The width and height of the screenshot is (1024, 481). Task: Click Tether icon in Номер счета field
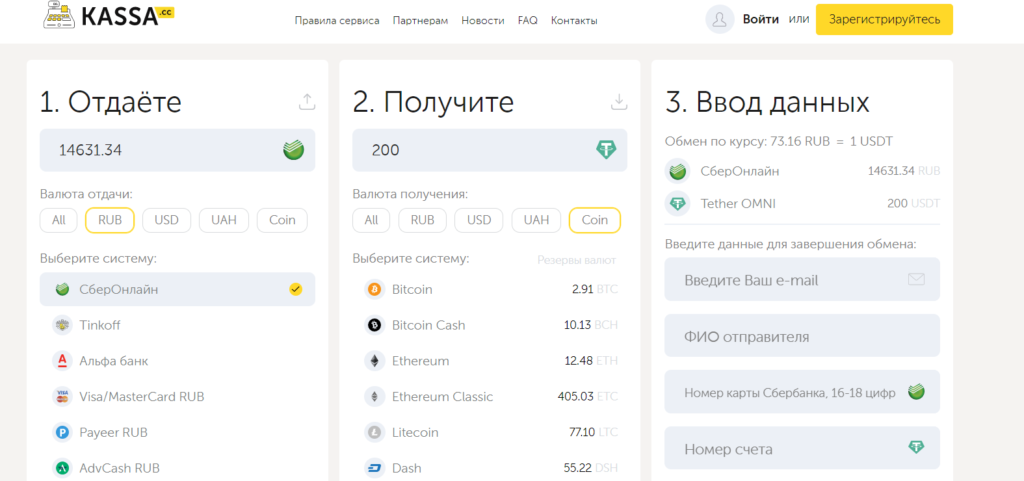point(916,447)
